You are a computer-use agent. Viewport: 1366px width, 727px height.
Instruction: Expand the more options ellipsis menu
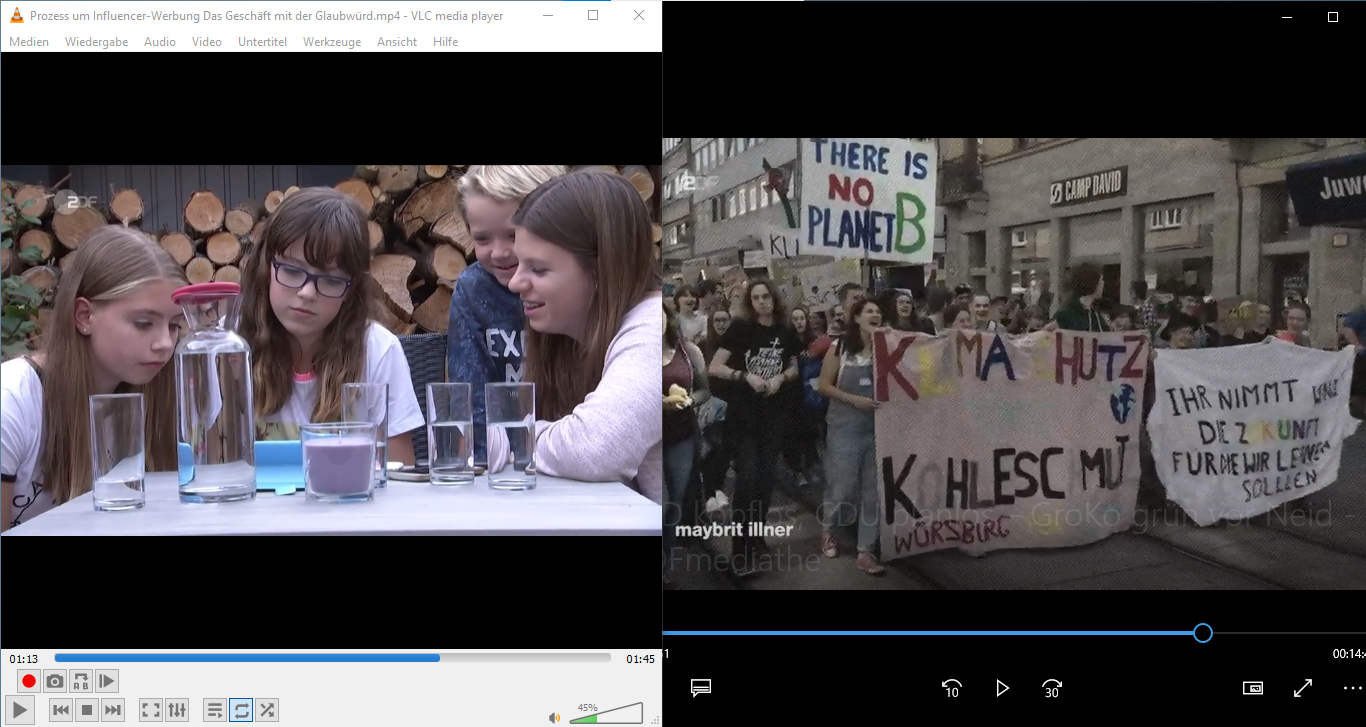point(1352,688)
